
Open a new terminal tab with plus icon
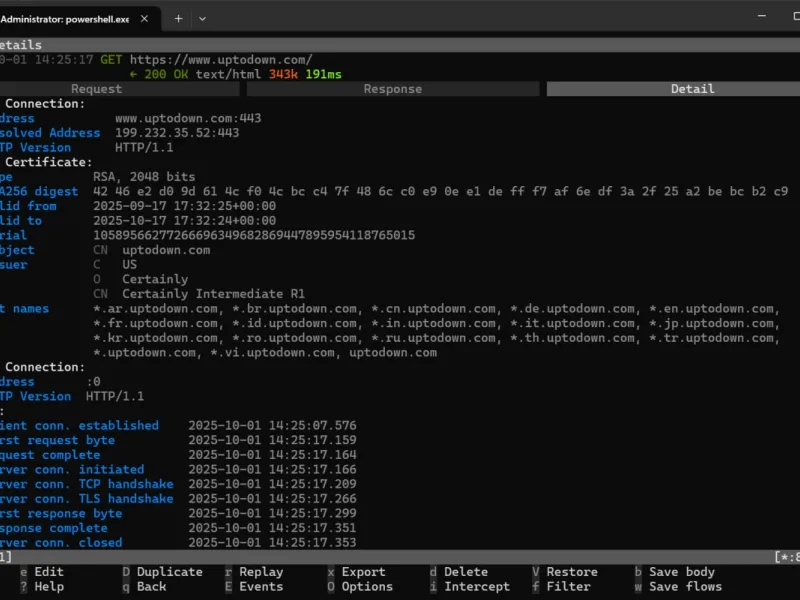coord(178,19)
